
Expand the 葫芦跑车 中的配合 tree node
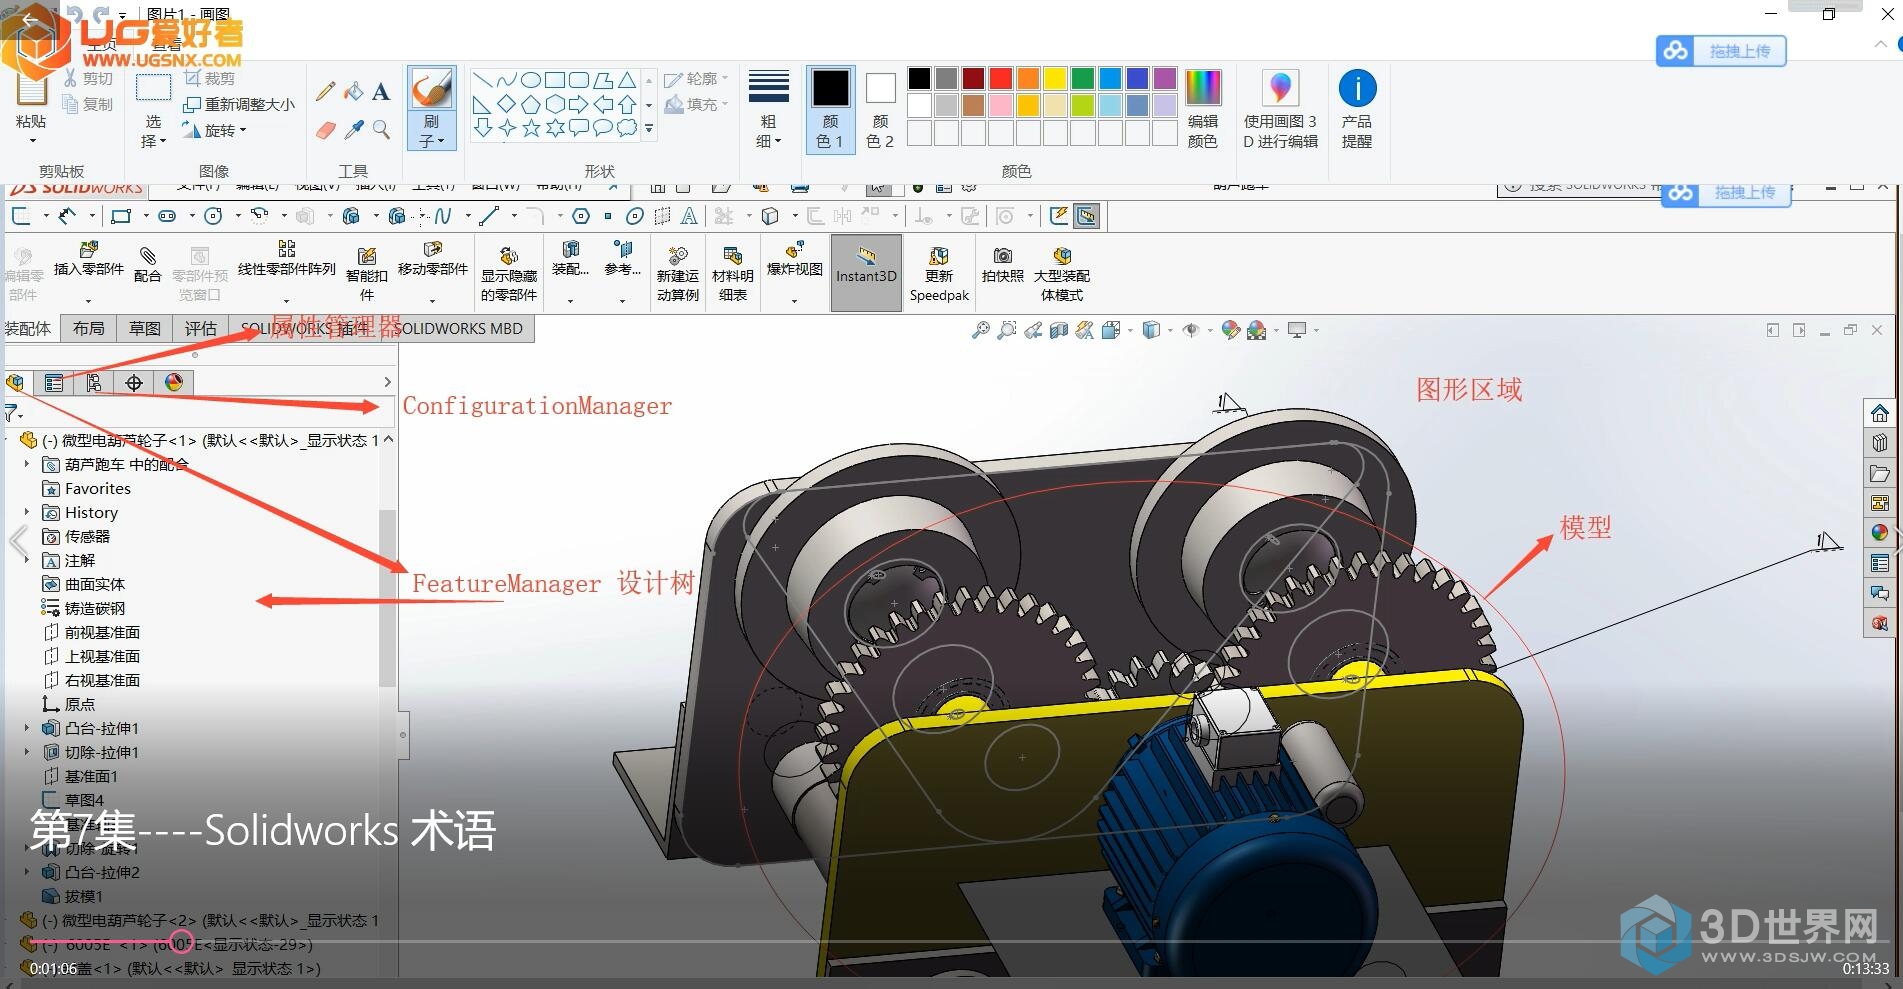(27, 464)
